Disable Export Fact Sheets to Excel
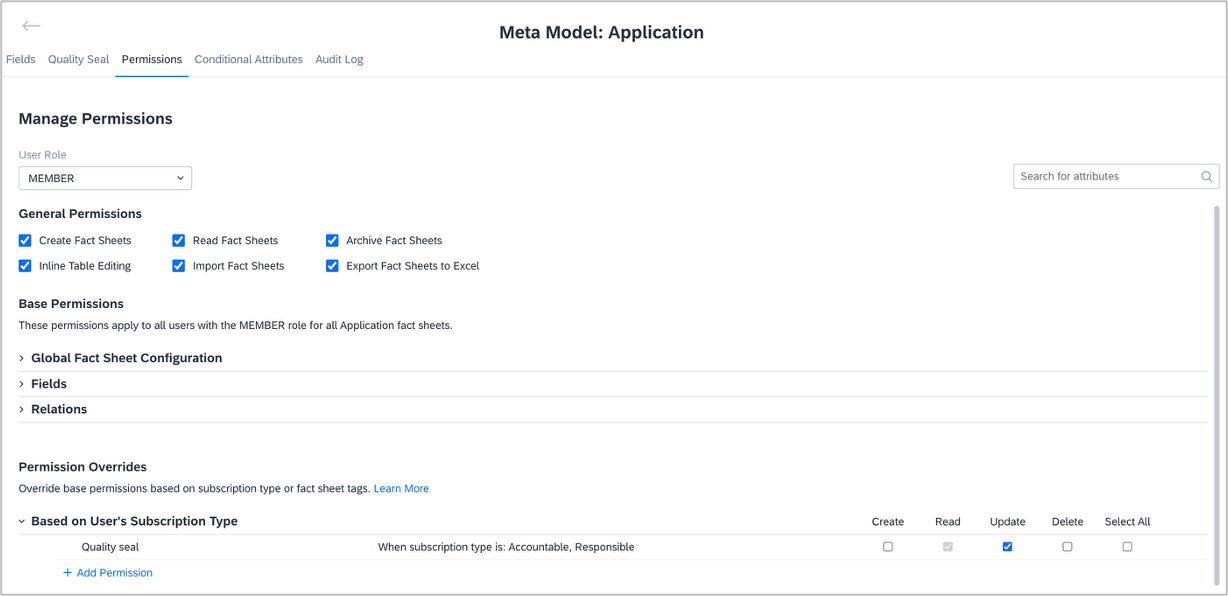The height and width of the screenshot is (596, 1228). tap(332, 266)
